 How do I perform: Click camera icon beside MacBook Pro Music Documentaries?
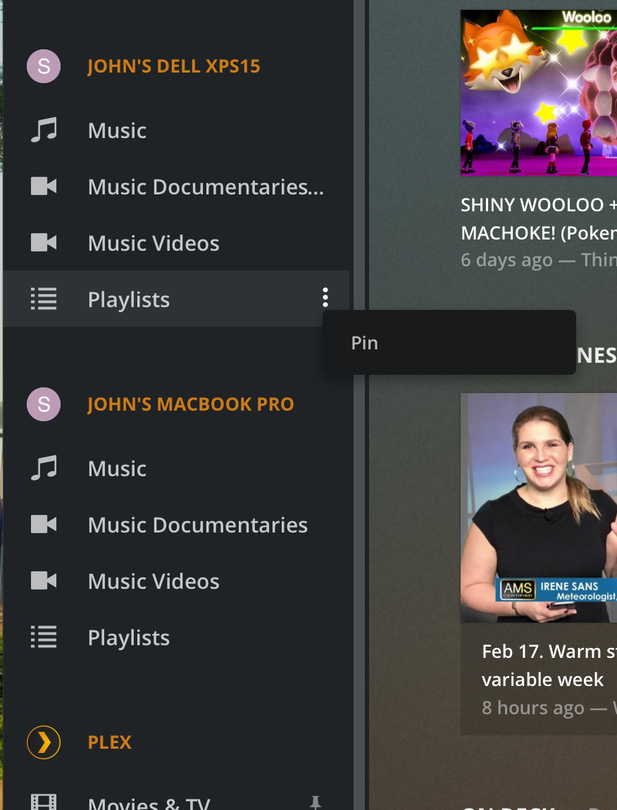[43, 524]
